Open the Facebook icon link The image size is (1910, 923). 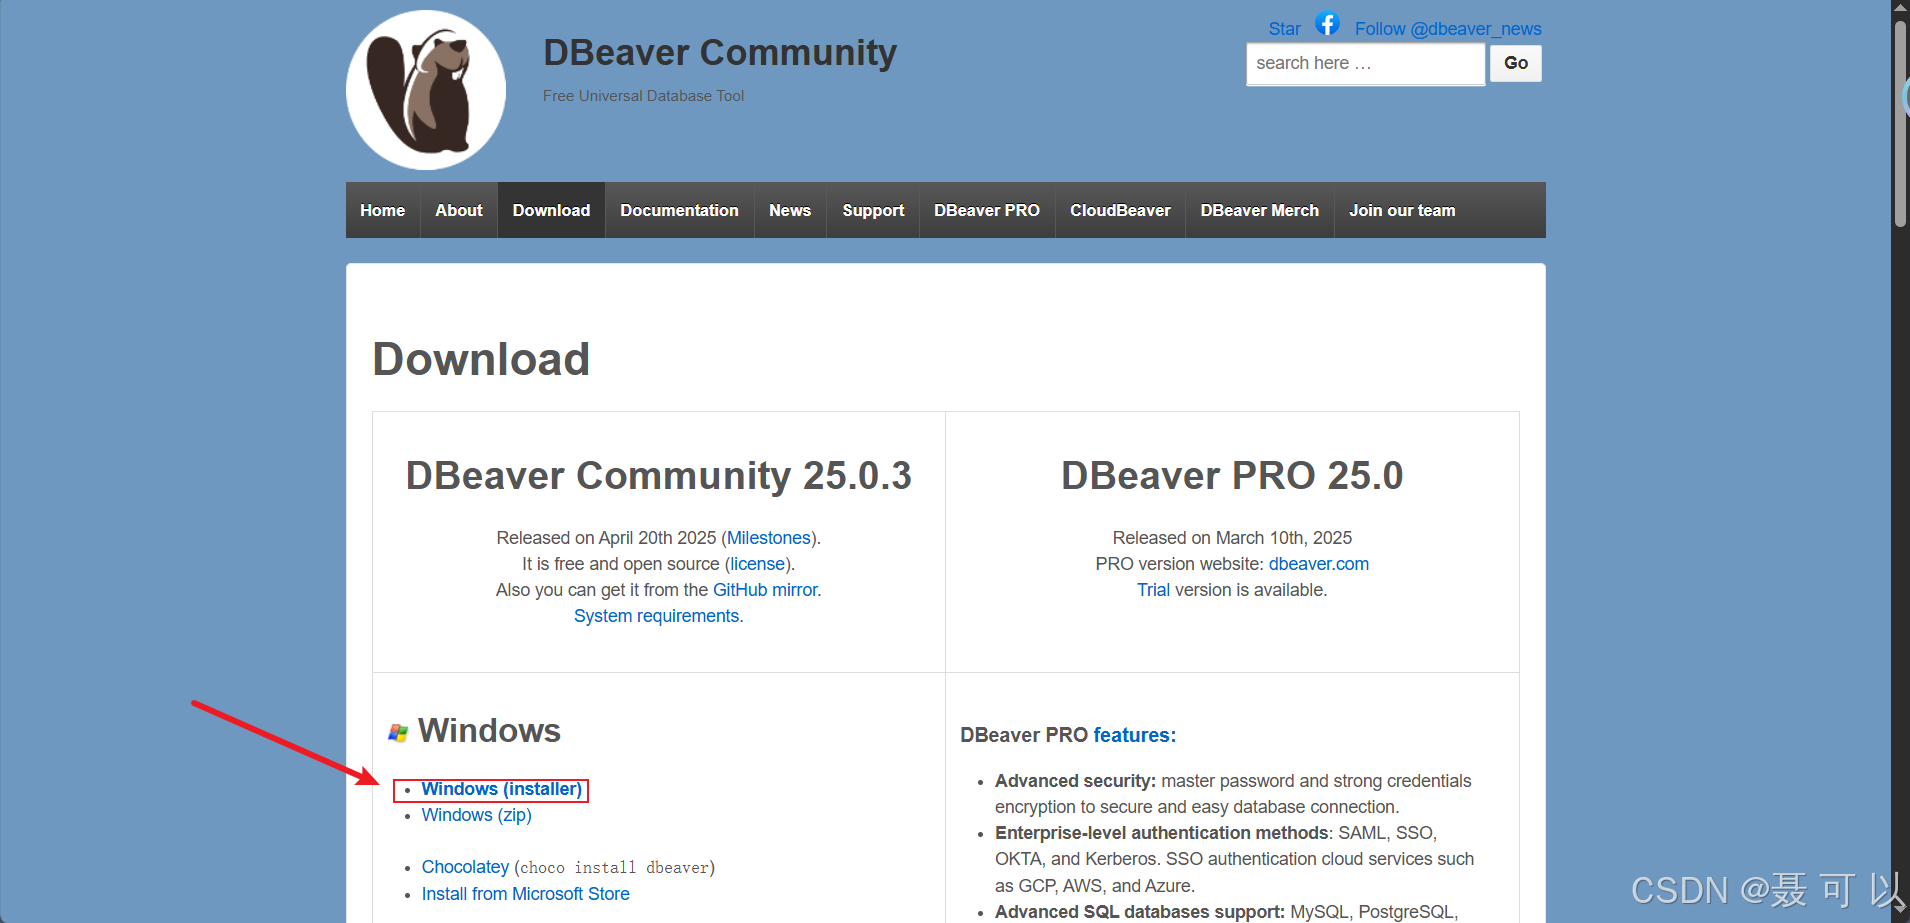(1327, 23)
